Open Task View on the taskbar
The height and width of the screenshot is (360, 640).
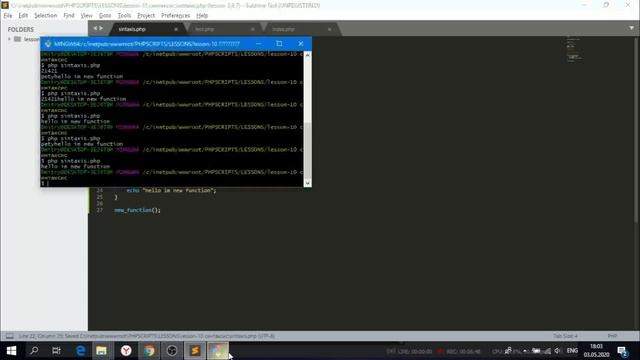(56, 351)
